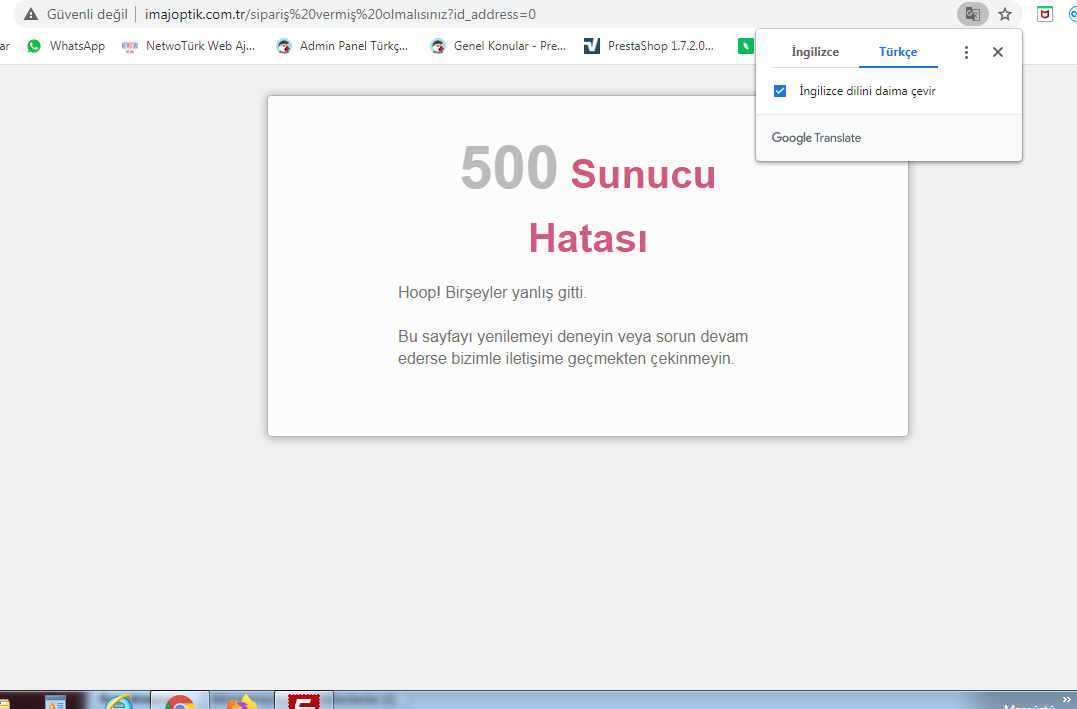Toggle 'İngilizce dilini daima çevir' checkbox
1077x709 pixels.
[780, 91]
